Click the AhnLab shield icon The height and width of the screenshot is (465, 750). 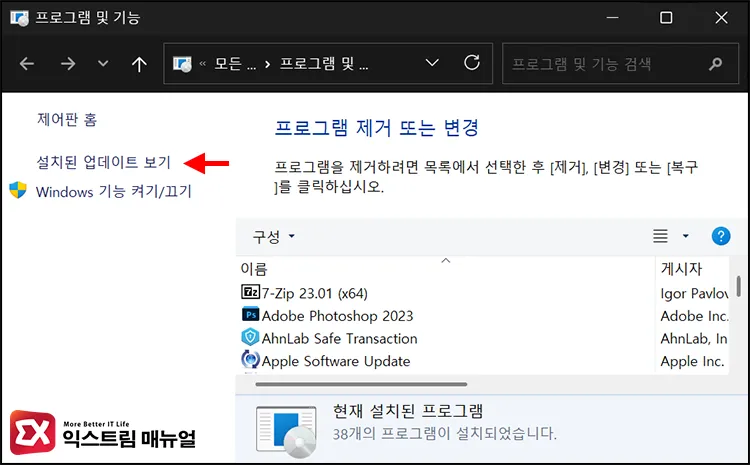250,337
